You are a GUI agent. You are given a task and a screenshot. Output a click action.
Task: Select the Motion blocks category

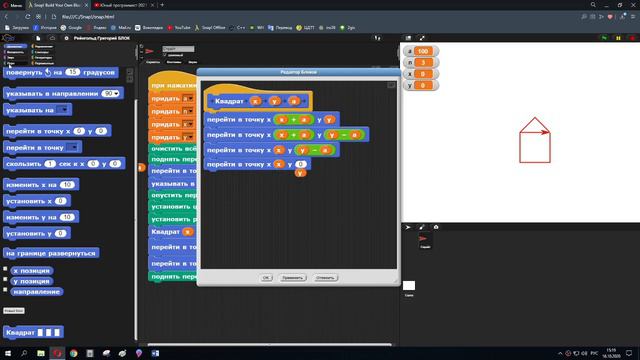[16, 47]
